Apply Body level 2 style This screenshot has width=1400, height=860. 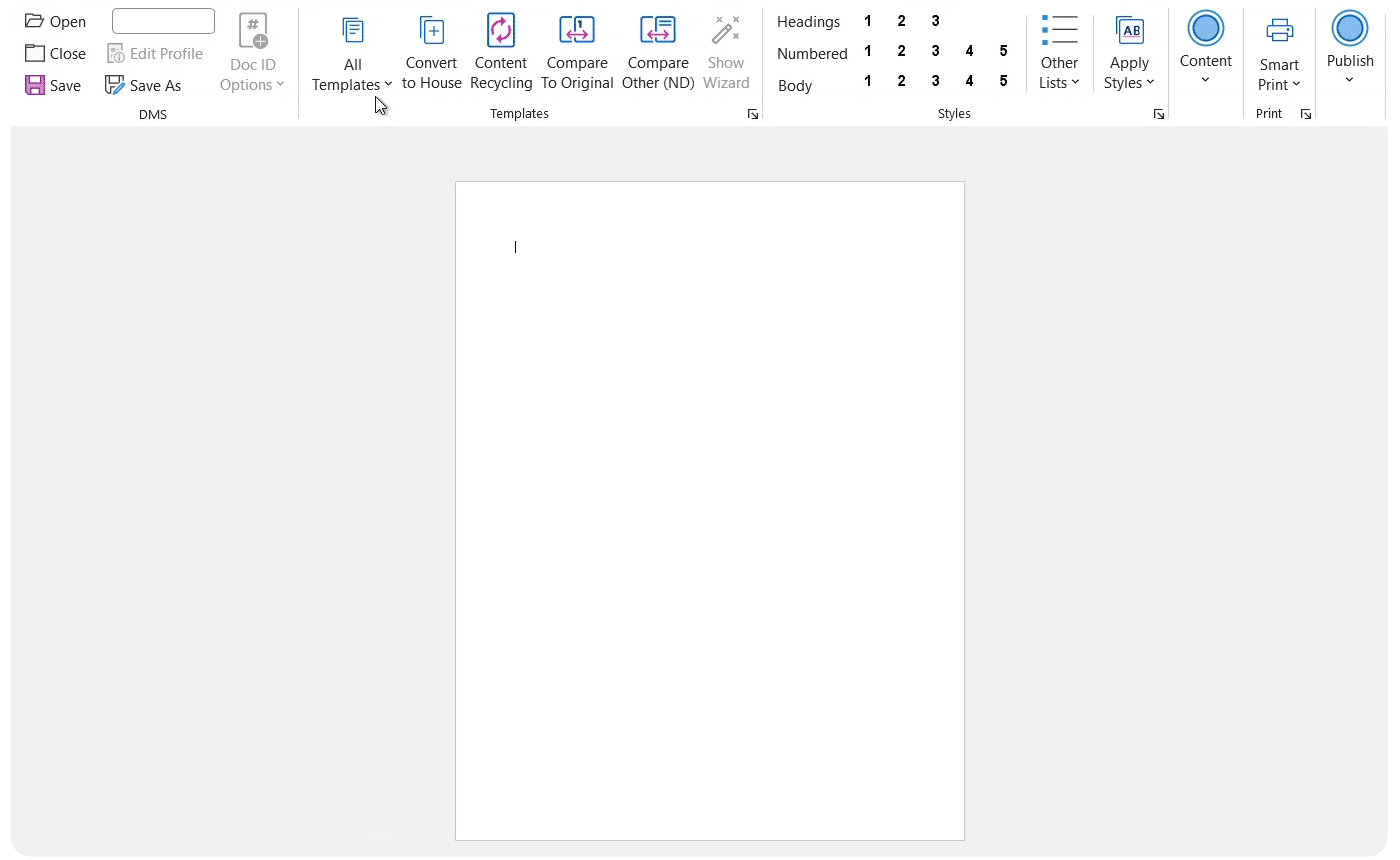point(902,81)
